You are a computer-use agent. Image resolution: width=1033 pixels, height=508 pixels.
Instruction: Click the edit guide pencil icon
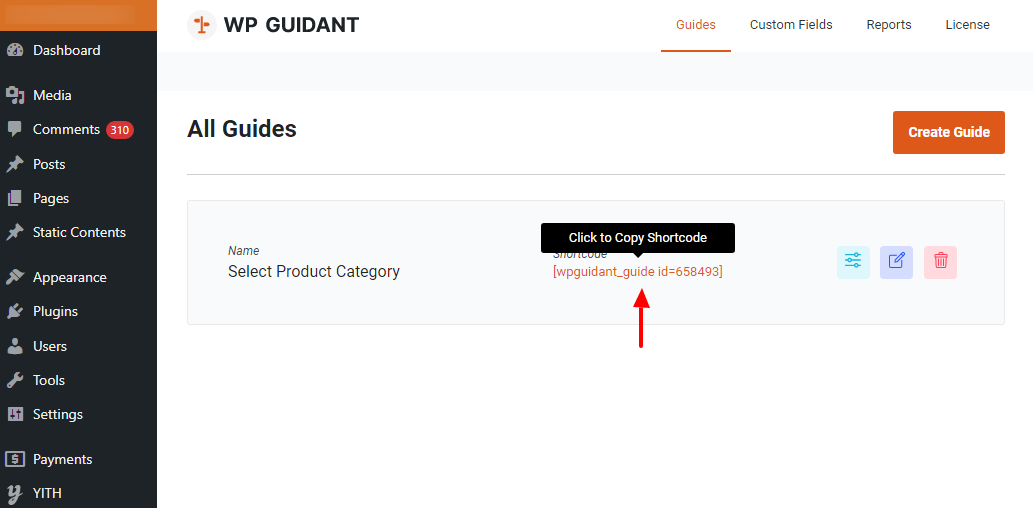click(x=896, y=262)
